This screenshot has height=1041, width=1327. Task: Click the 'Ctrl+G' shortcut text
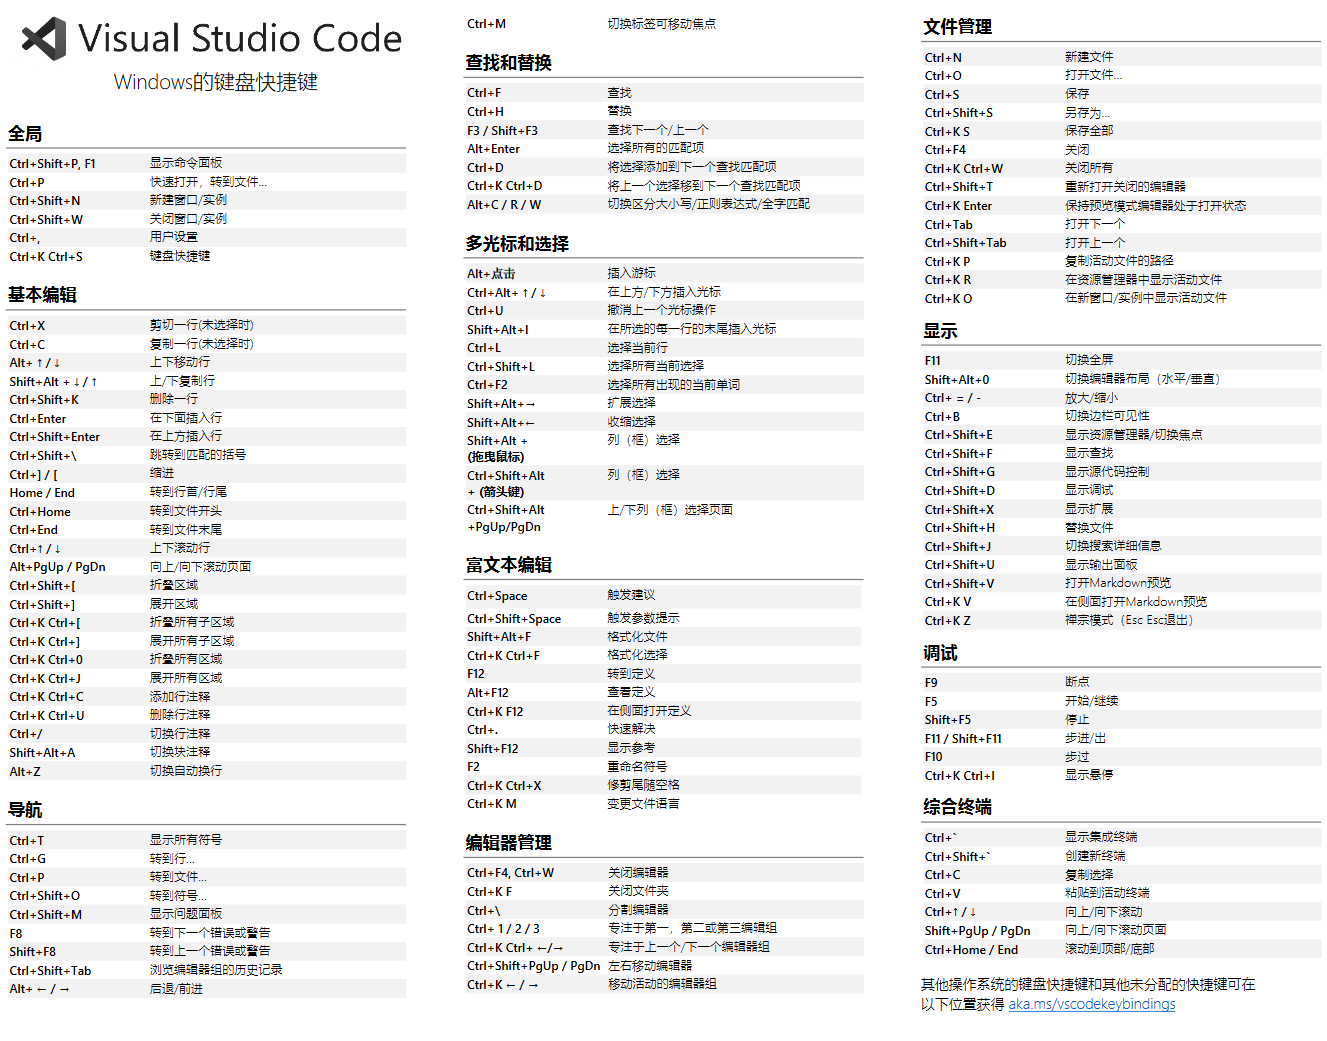point(27,859)
